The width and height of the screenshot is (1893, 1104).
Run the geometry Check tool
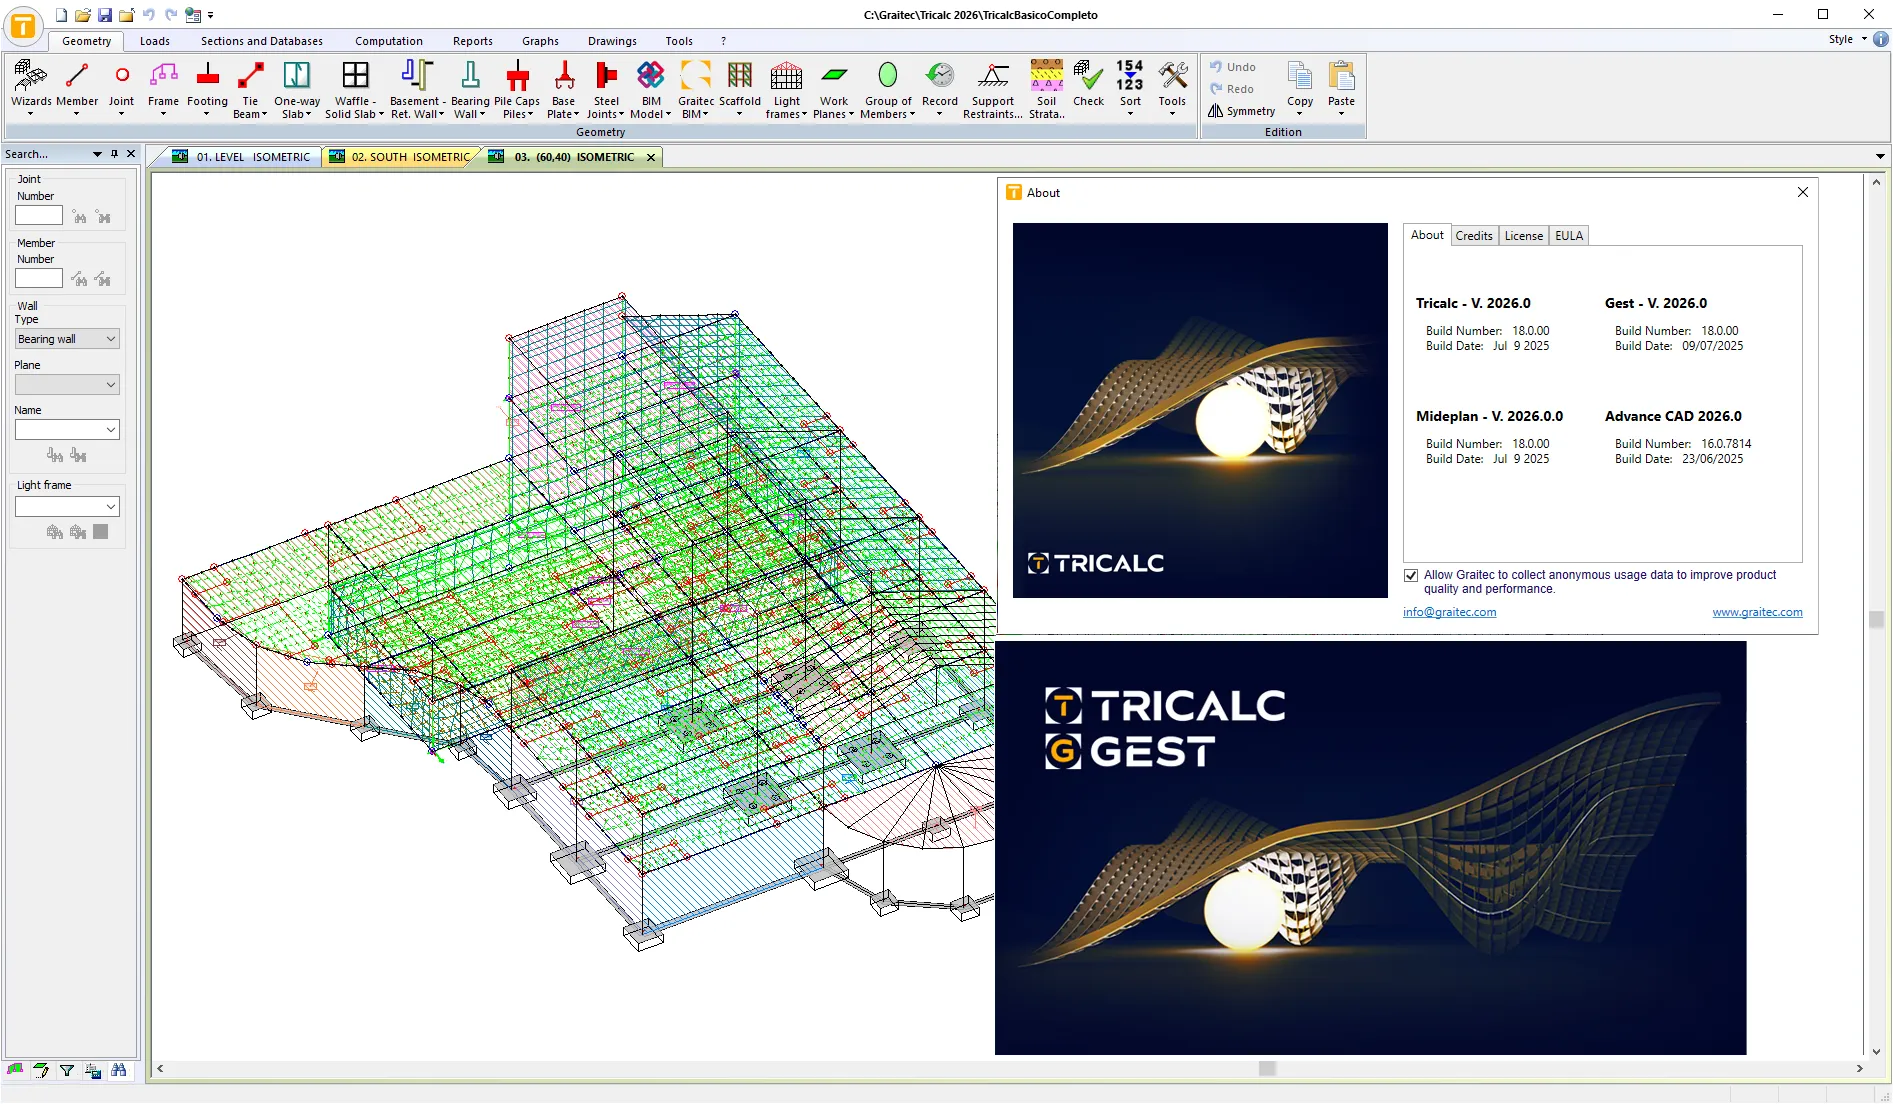[x=1088, y=83]
